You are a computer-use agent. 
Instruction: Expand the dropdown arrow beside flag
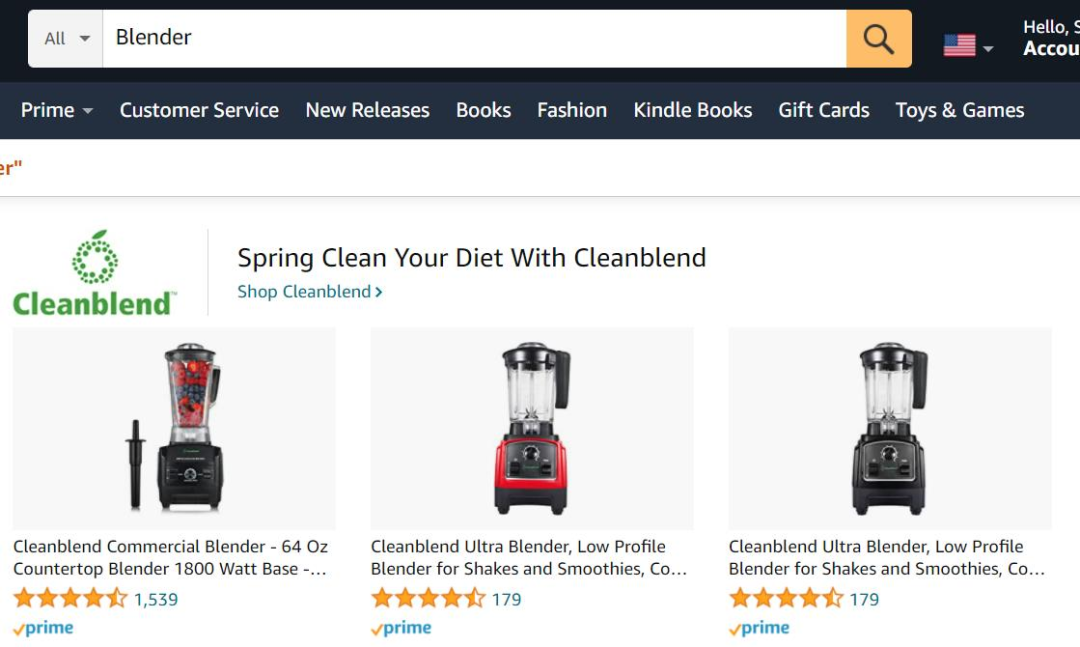pos(988,48)
